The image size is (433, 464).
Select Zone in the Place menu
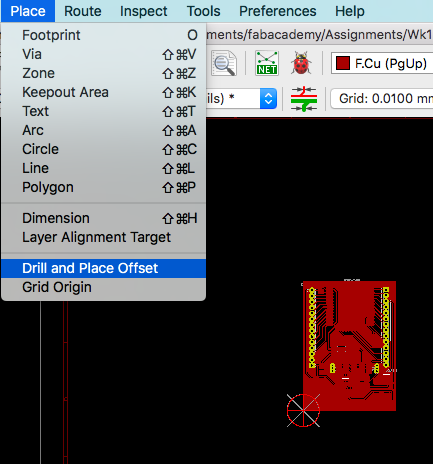[x=104, y=73]
